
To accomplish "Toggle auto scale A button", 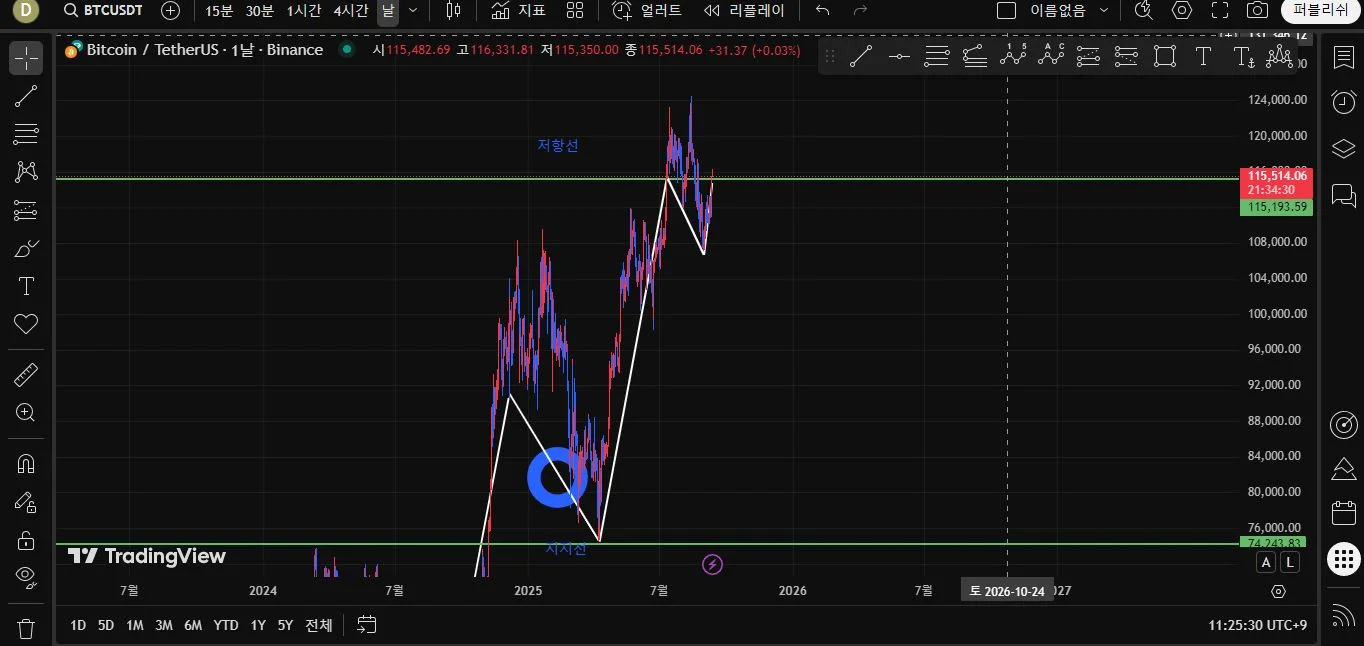I will click(1266, 563).
